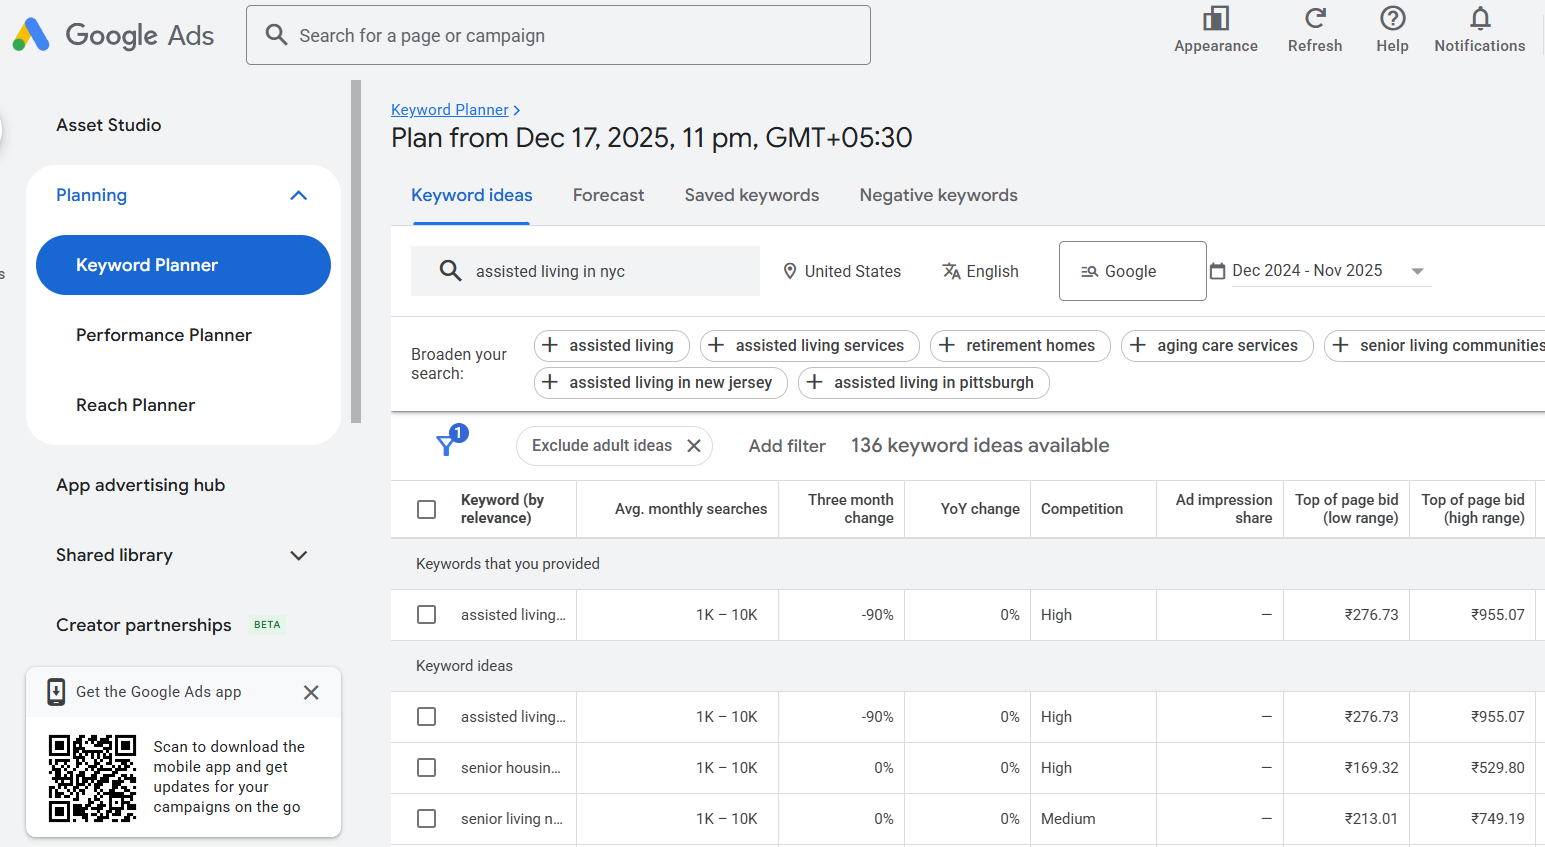Expand the Shared library section

point(298,555)
